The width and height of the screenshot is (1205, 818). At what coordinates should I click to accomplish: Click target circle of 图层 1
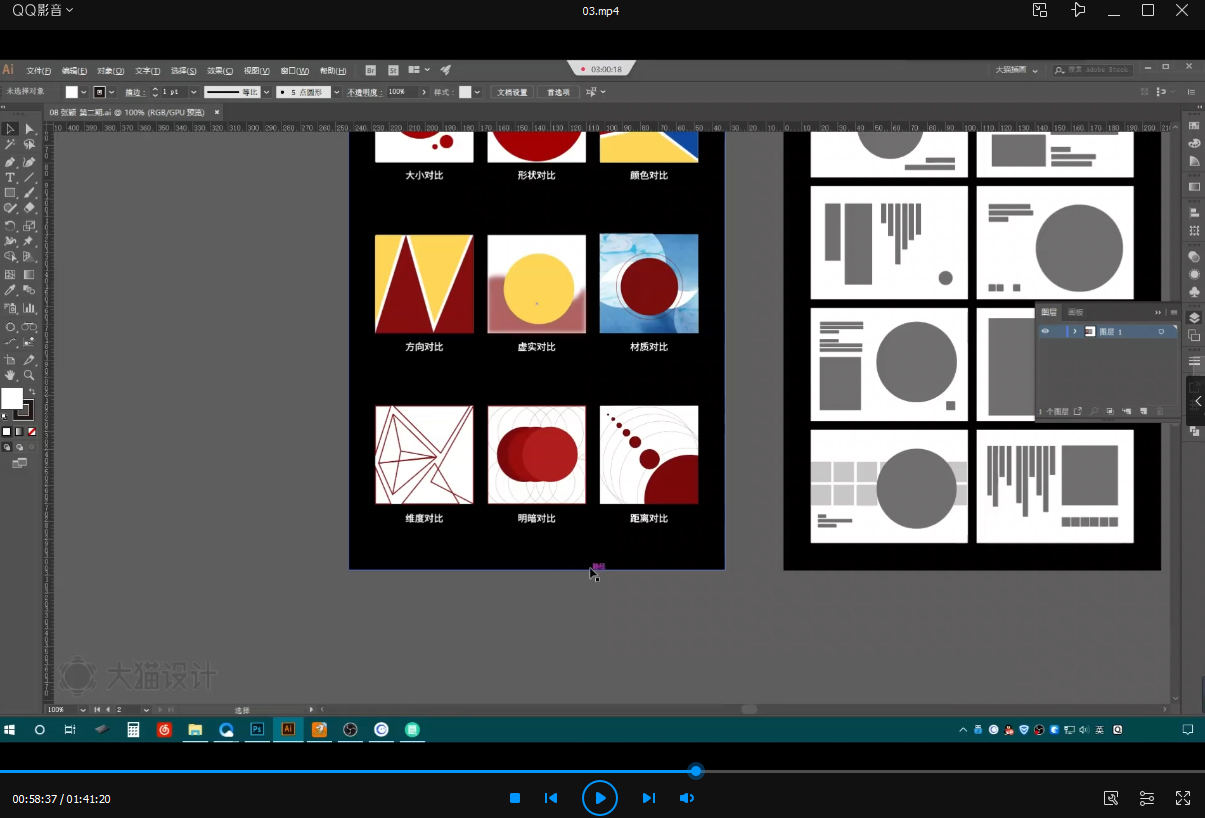pyautogui.click(x=1161, y=331)
